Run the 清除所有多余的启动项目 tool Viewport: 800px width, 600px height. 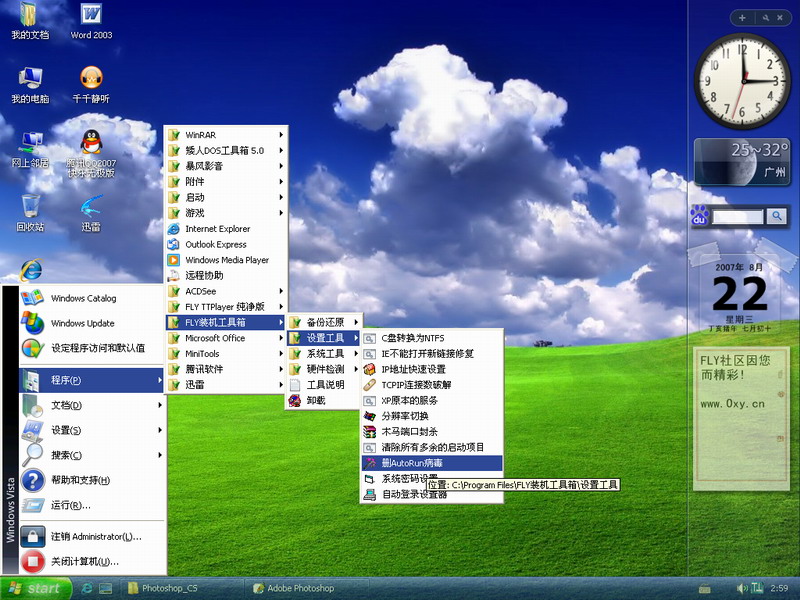[432, 447]
